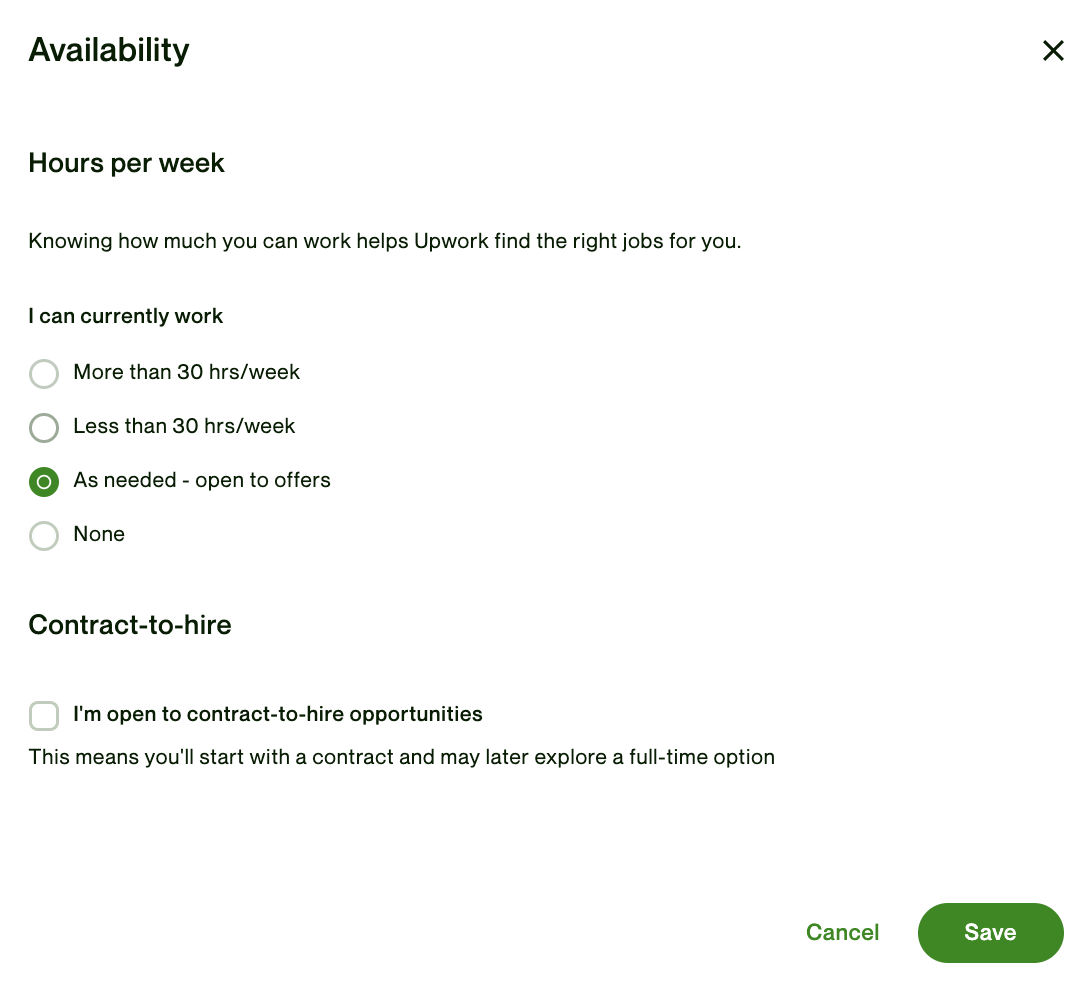Enable contract-to-hire opportunities checkbox
The image size is (1090, 986).
[44, 715]
